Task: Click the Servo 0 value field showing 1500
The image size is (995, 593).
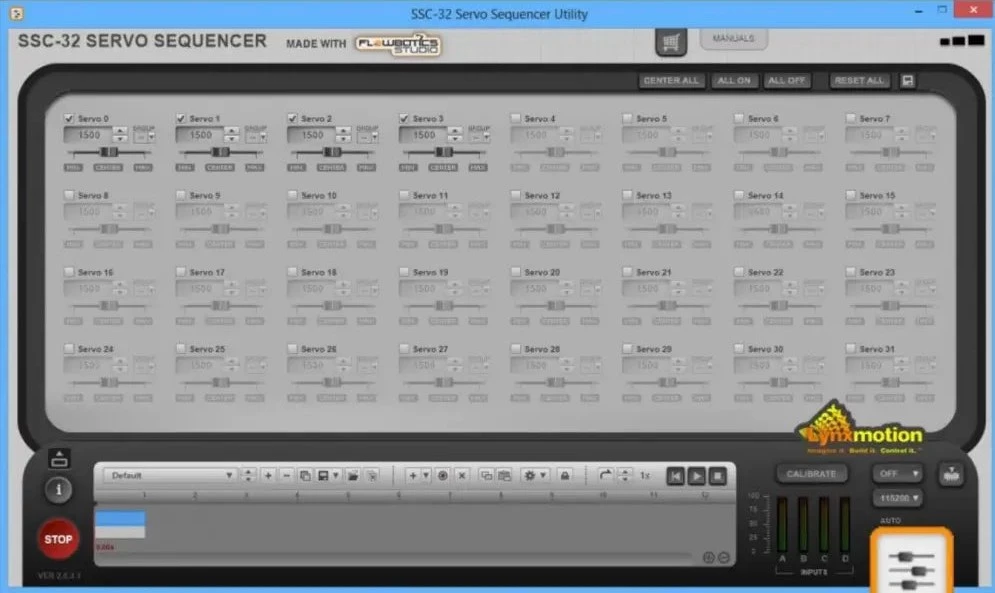Action: [x=88, y=135]
